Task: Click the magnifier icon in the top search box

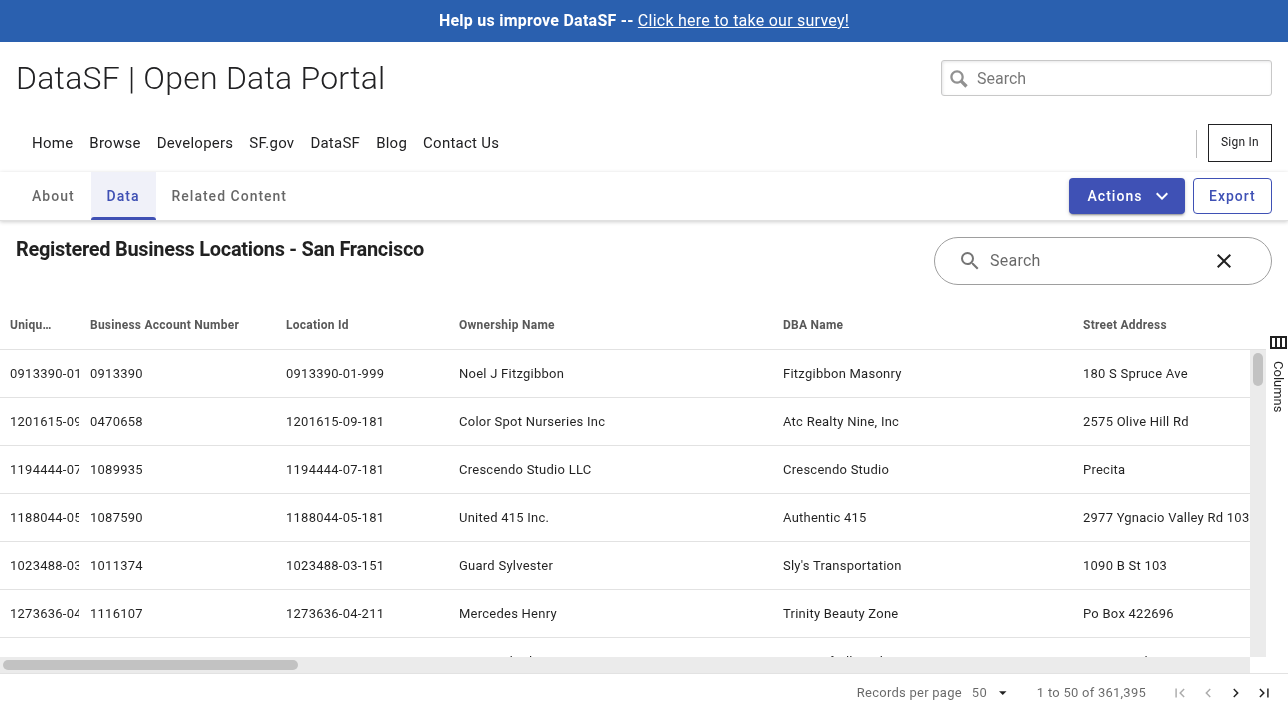Action: 959,79
